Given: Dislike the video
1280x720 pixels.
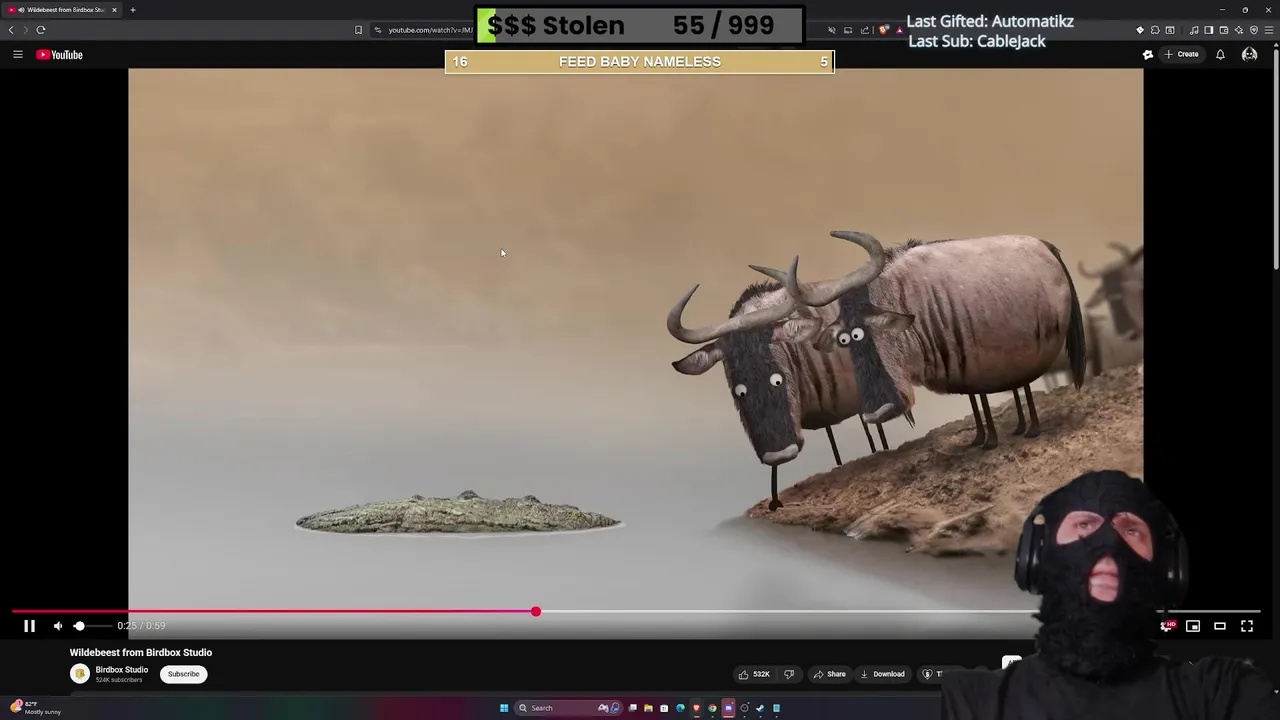Looking at the screenshot, I should coord(789,674).
